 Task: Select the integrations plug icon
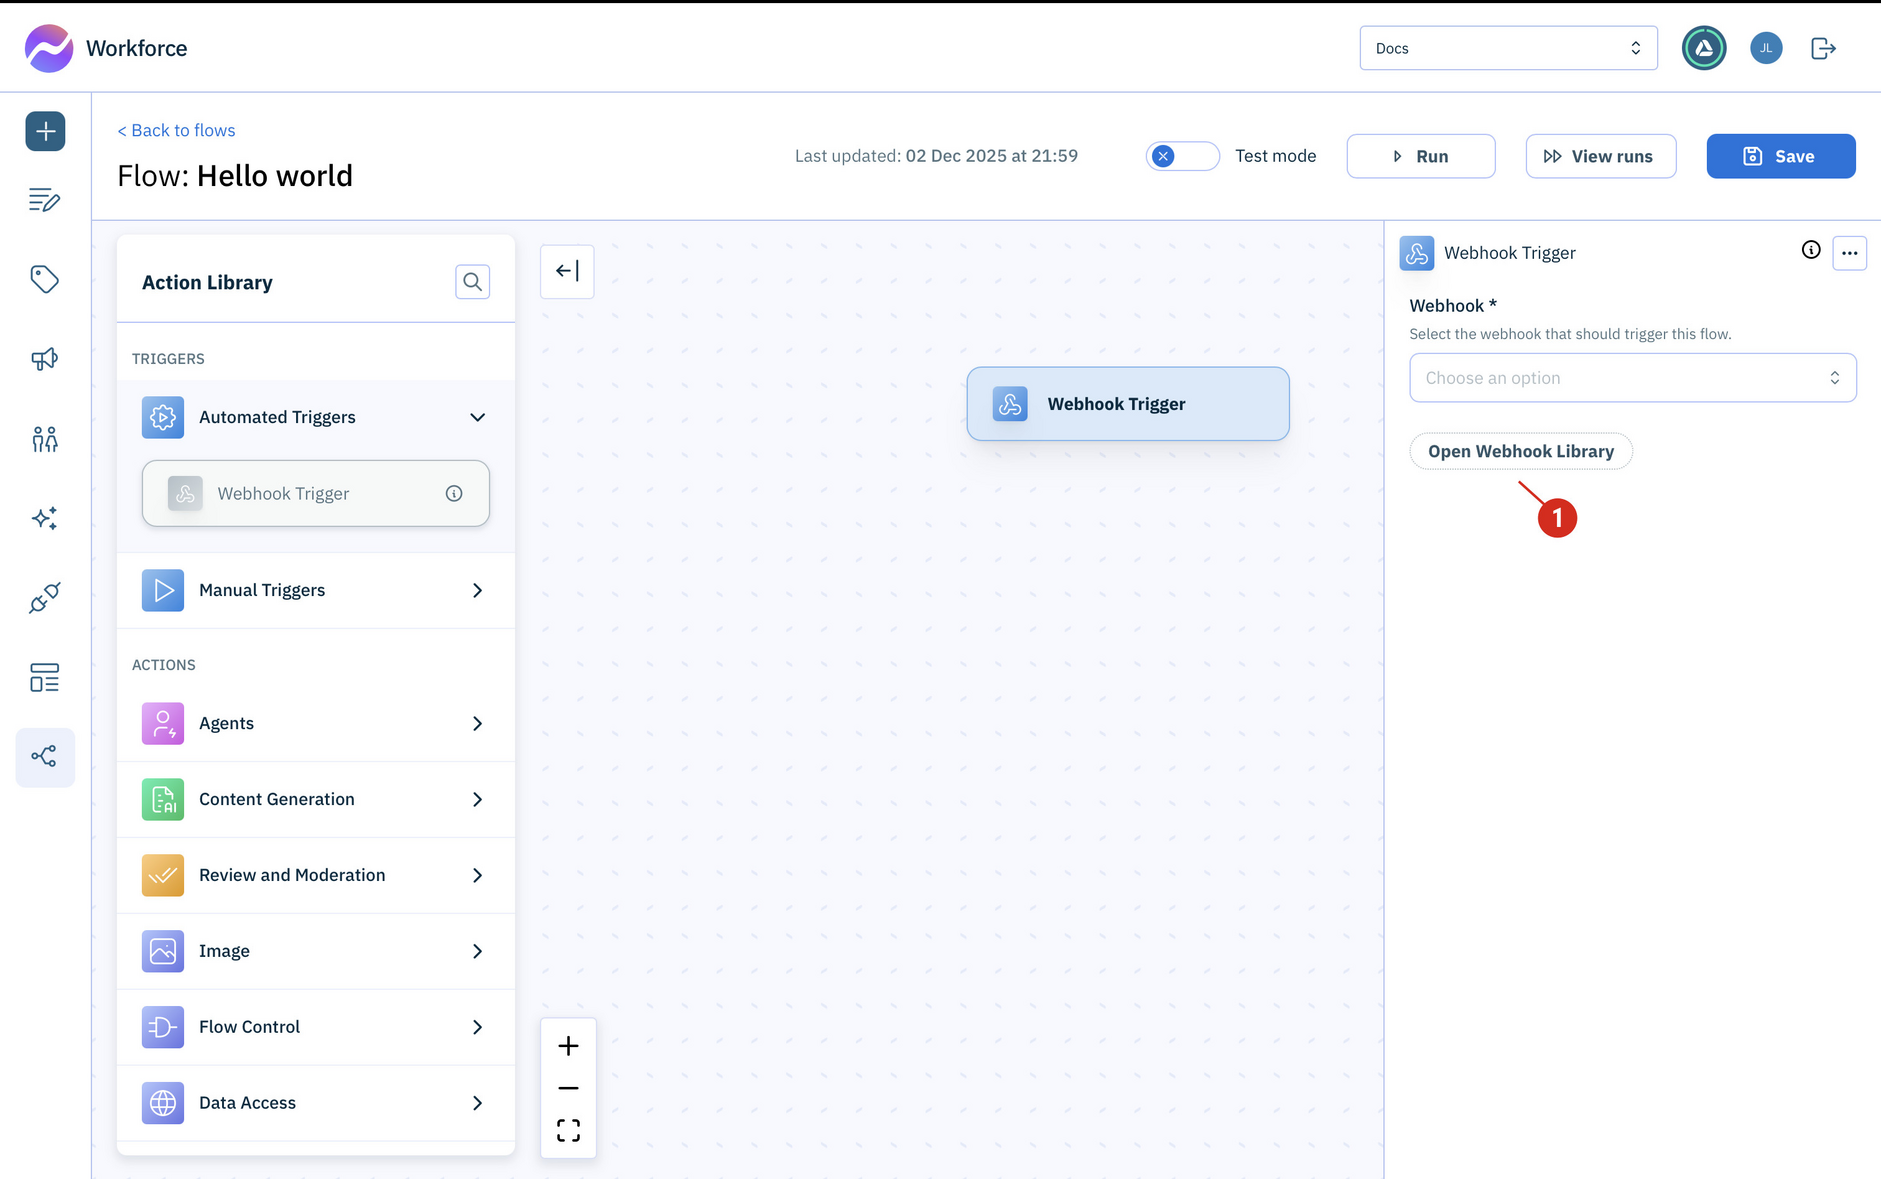coord(45,597)
